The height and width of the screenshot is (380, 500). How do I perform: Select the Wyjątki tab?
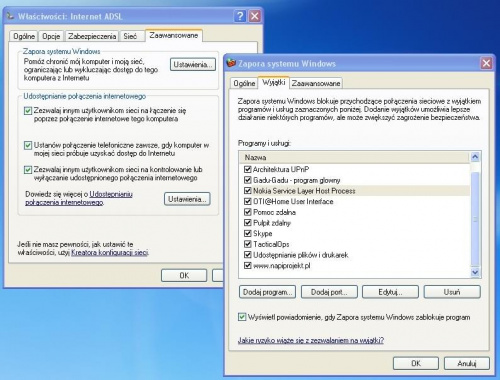point(273,82)
